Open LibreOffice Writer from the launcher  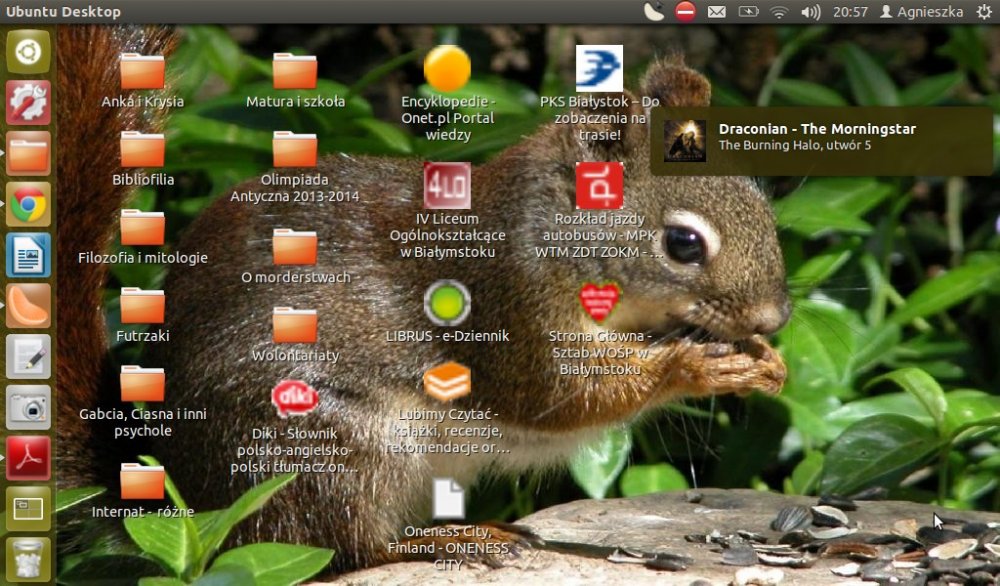pyautogui.click(x=28, y=255)
